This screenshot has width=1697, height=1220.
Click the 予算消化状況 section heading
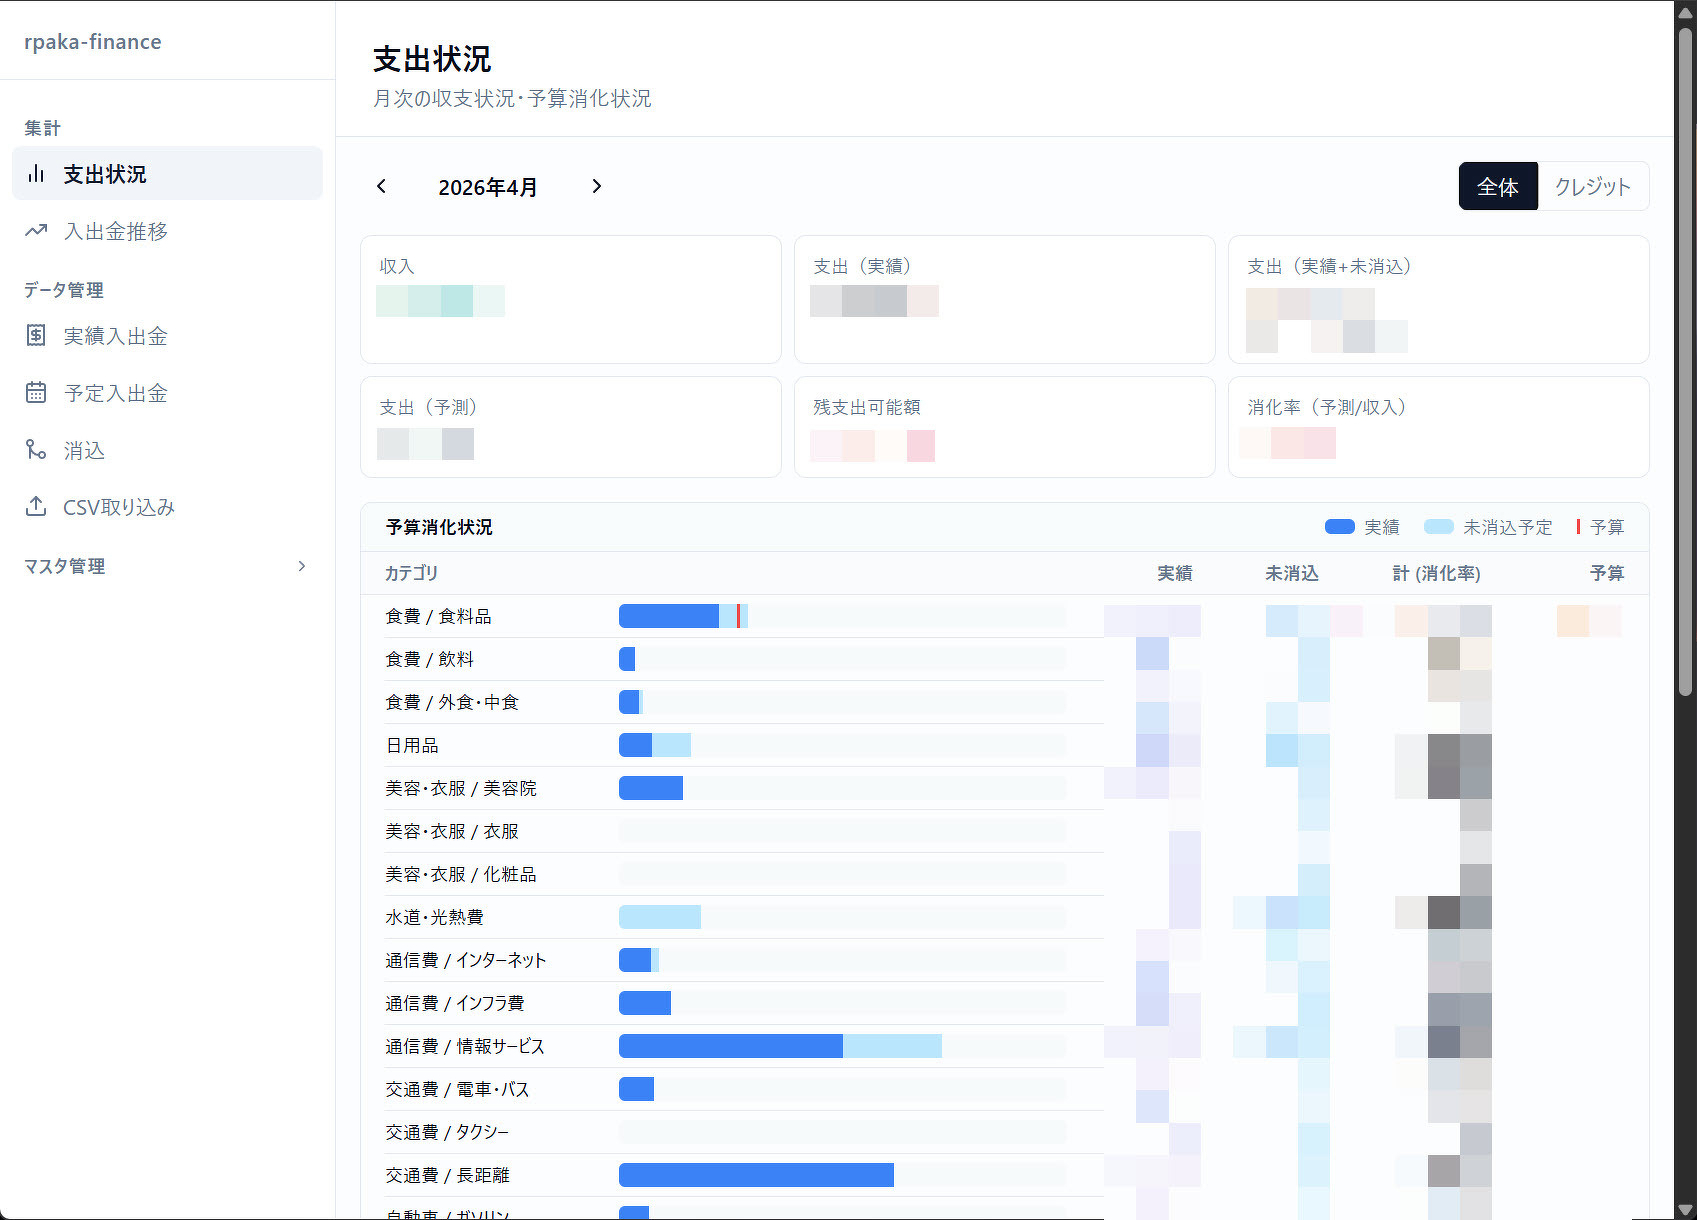click(439, 527)
